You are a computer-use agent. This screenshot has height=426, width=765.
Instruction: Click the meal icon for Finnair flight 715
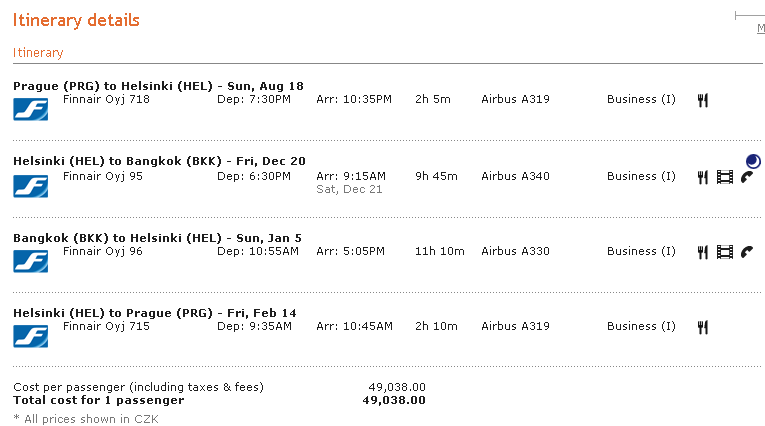point(703,327)
